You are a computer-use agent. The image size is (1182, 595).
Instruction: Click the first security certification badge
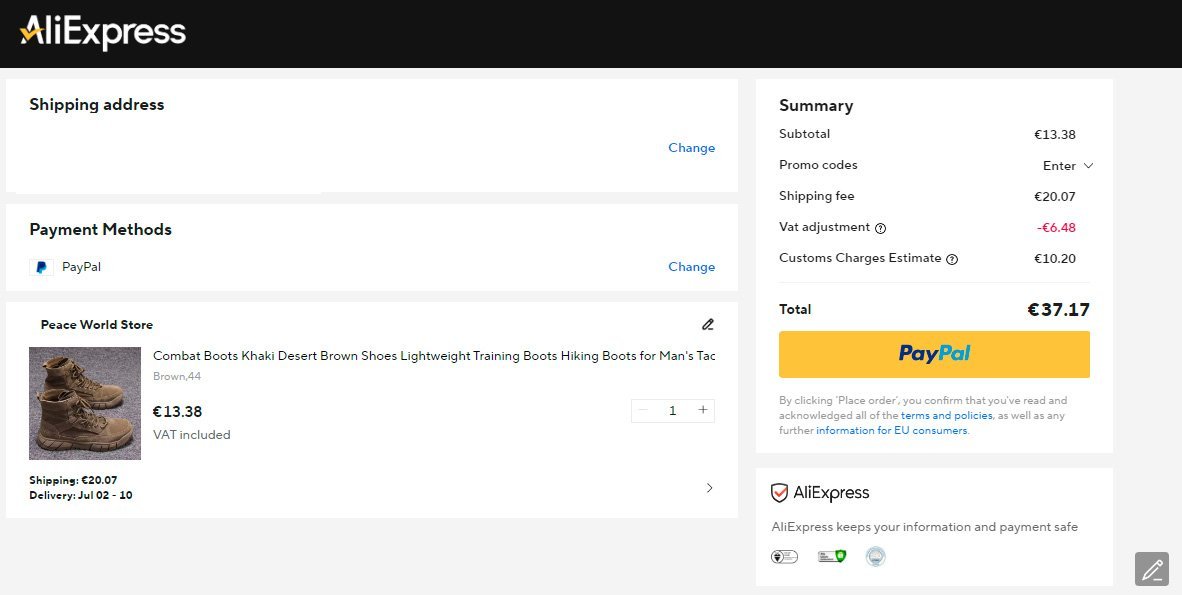point(784,557)
